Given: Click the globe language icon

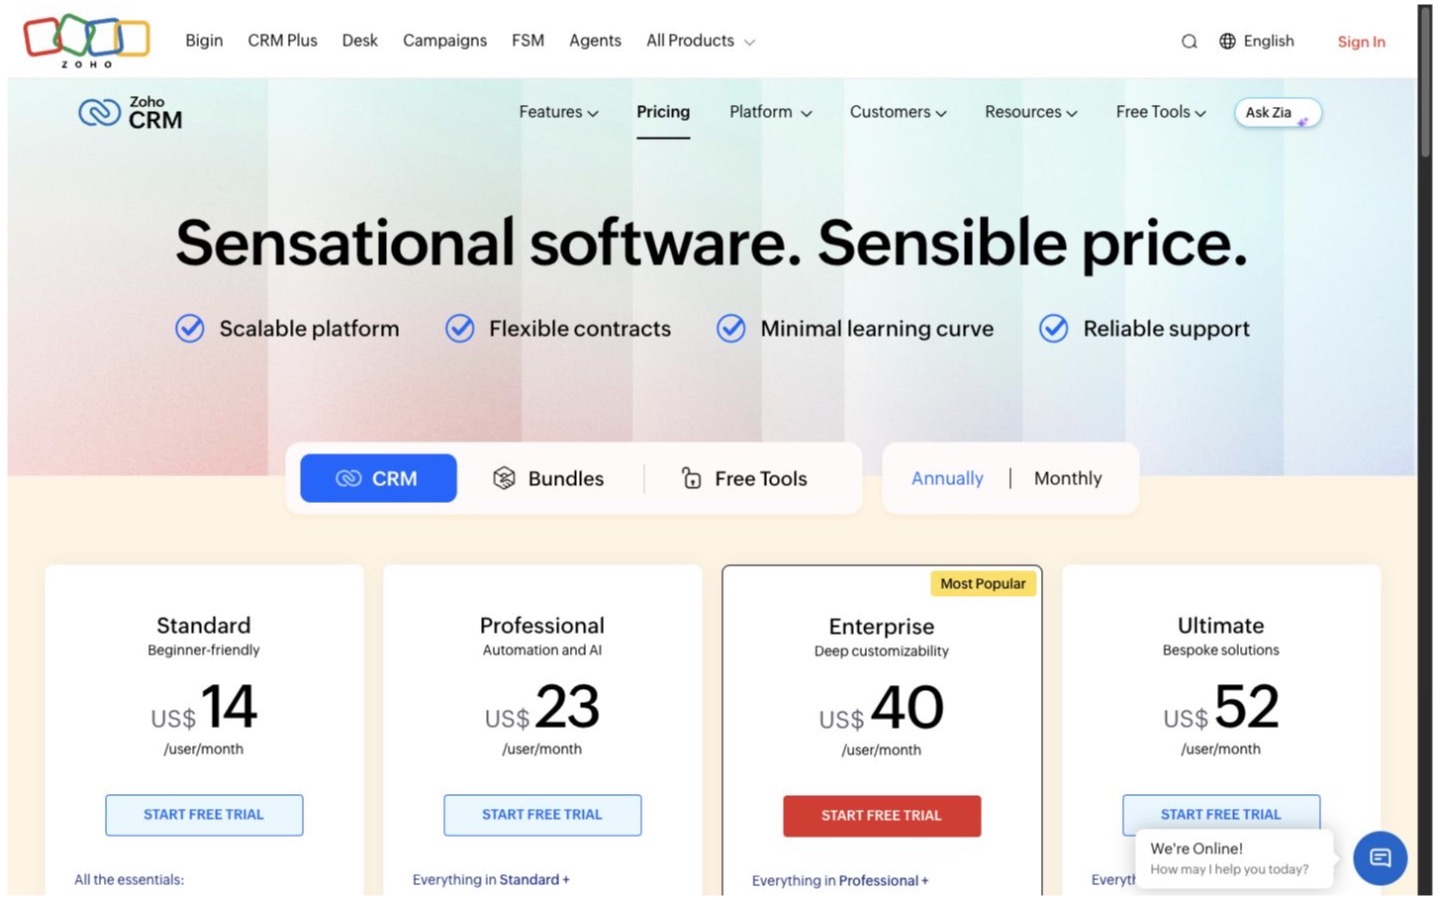Looking at the screenshot, I should pyautogui.click(x=1227, y=41).
